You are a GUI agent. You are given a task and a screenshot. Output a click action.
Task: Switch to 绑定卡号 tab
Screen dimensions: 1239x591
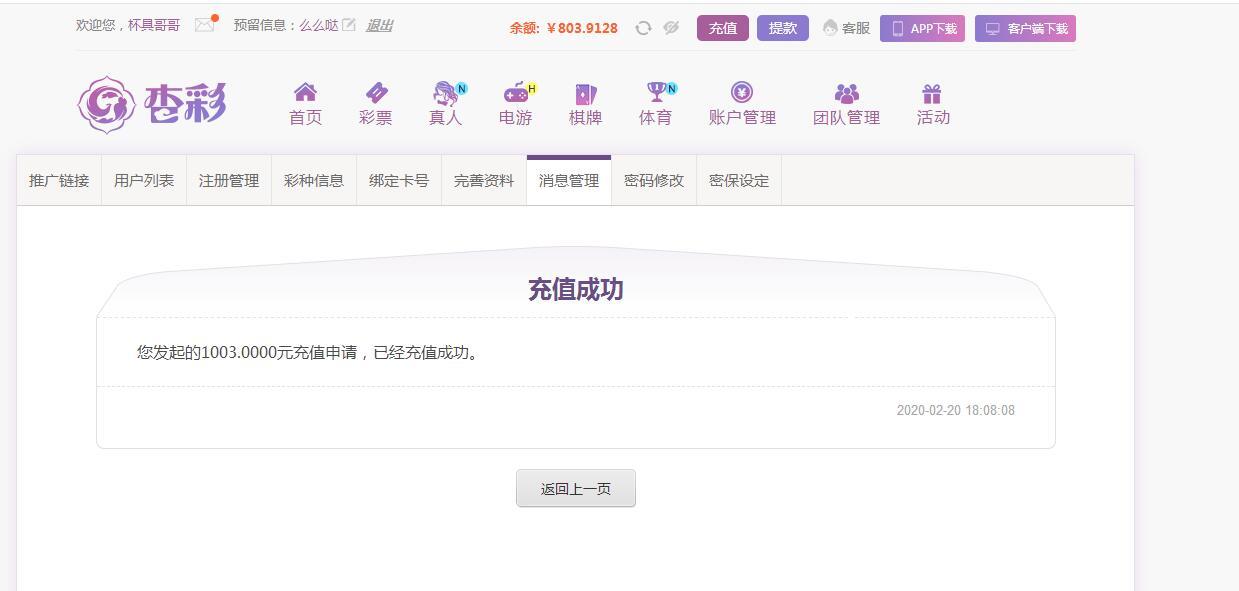point(399,181)
